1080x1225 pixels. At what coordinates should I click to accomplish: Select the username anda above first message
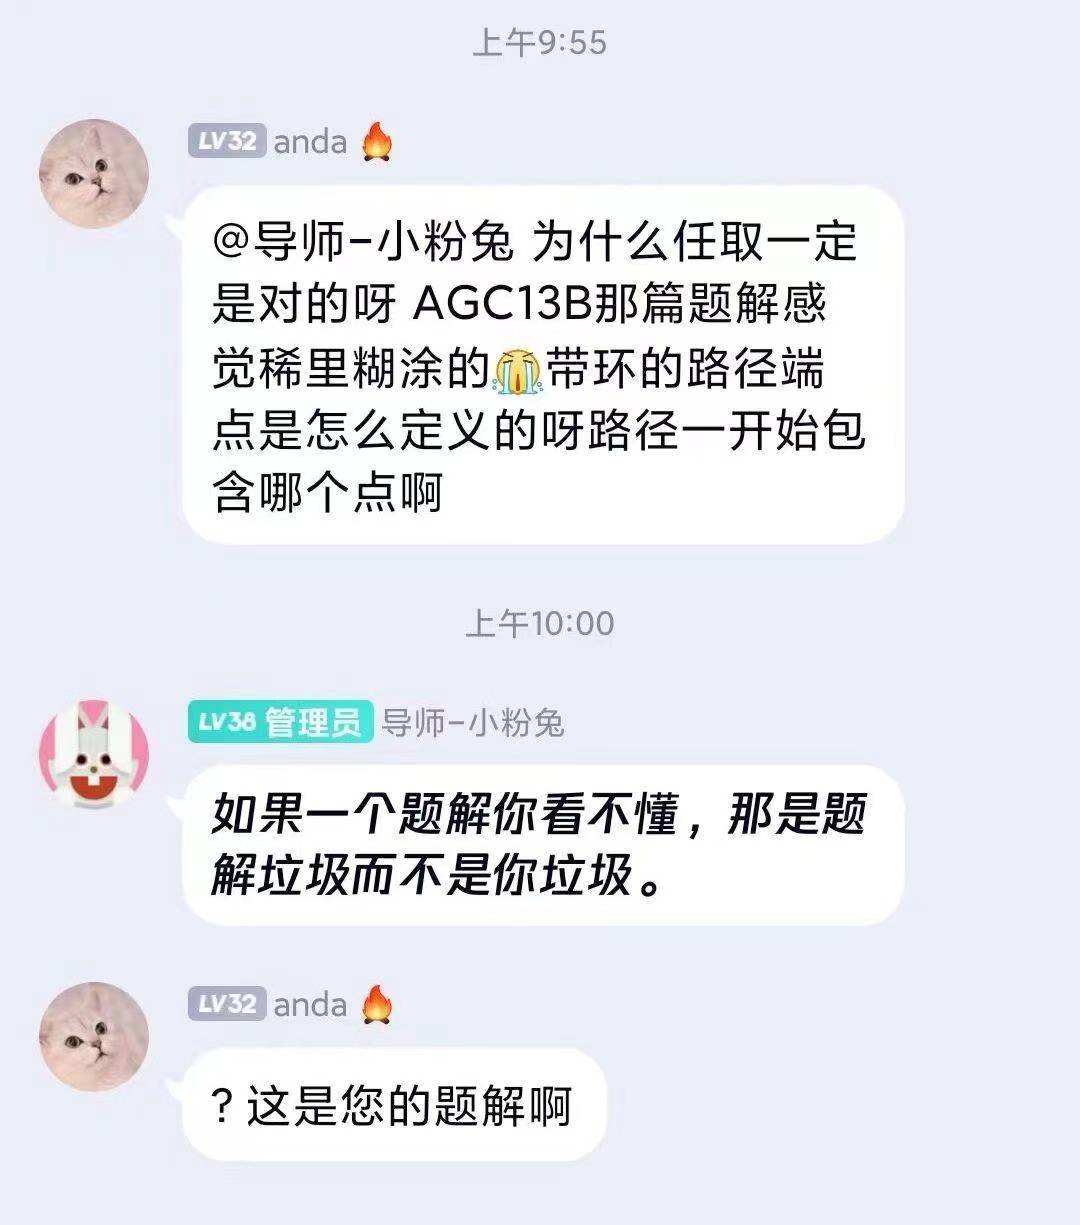click(x=310, y=142)
